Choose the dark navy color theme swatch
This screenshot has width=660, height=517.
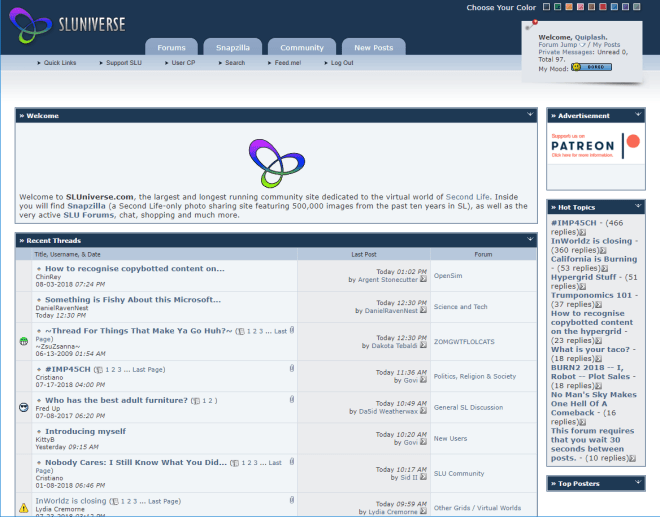pos(546,7)
